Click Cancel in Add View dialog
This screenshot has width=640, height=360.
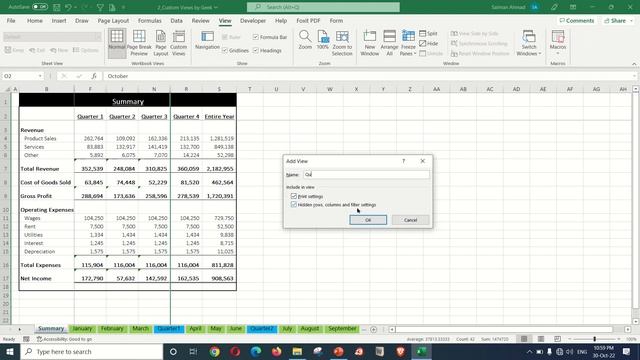point(410,220)
